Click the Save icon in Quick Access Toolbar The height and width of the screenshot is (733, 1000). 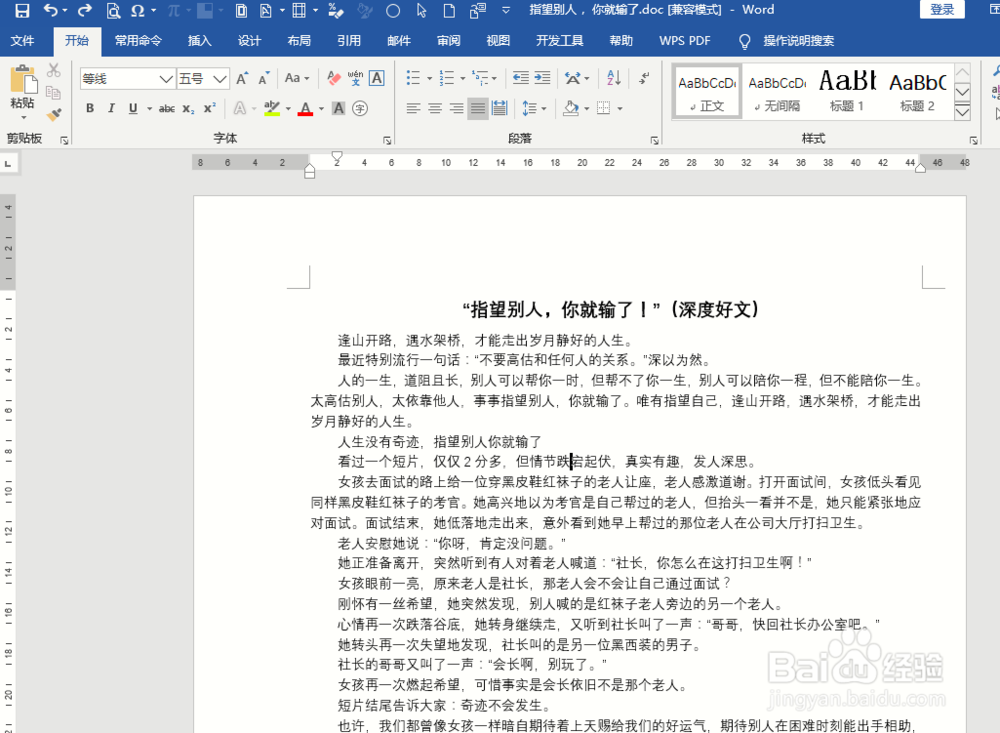tap(22, 10)
